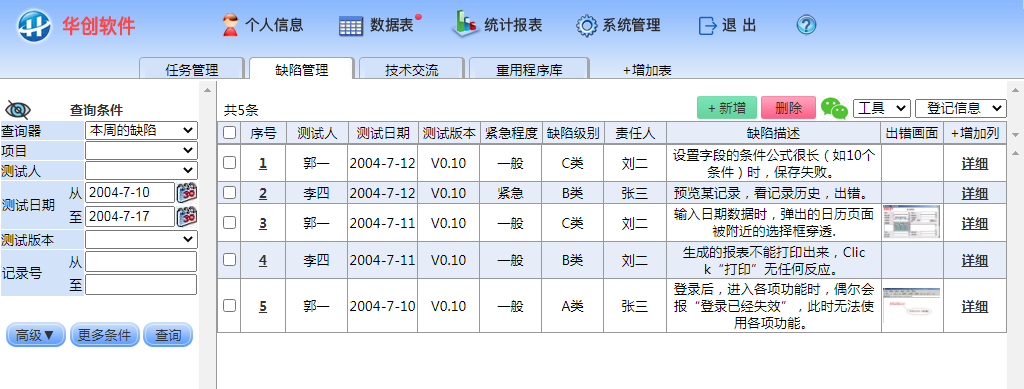The width and height of the screenshot is (1024, 389).
Task: Open calendar icon for end date 2004-7-17
Action: [x=187, y=216]
